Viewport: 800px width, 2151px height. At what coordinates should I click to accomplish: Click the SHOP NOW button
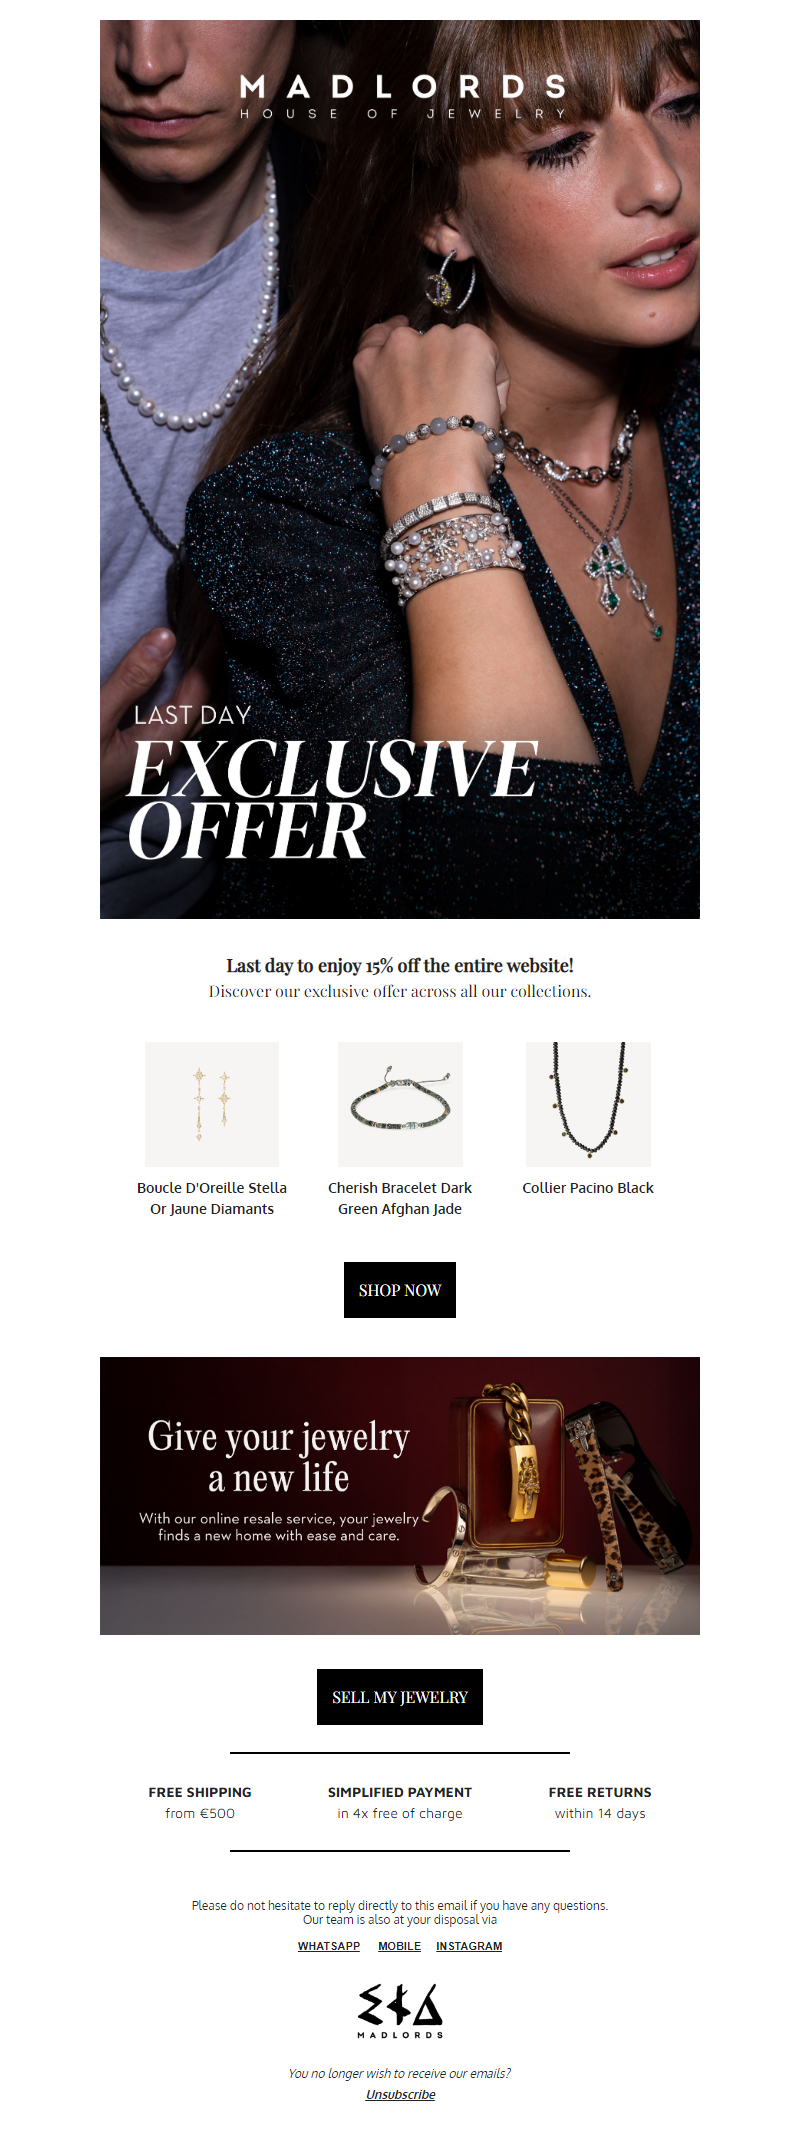click(400, 1290)
